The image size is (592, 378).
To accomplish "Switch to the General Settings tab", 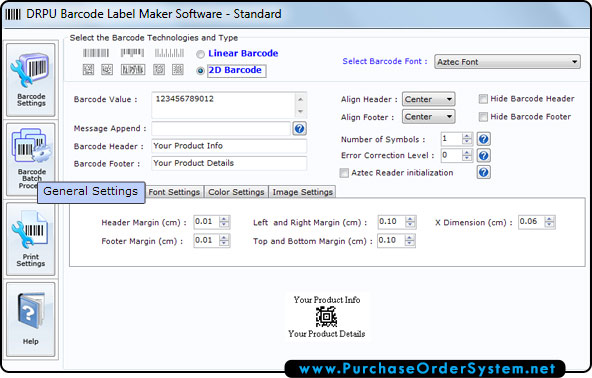I will pos(91,192).
